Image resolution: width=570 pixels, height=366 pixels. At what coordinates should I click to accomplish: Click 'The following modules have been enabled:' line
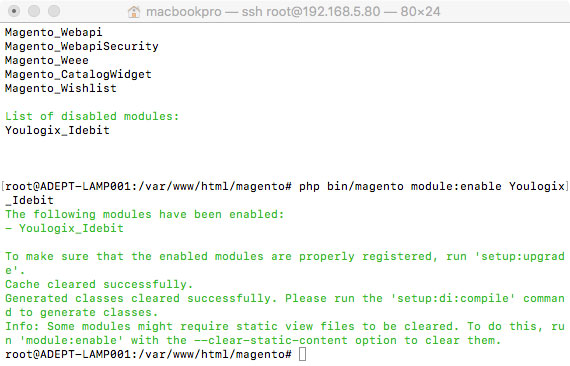[x=144, y=214]
